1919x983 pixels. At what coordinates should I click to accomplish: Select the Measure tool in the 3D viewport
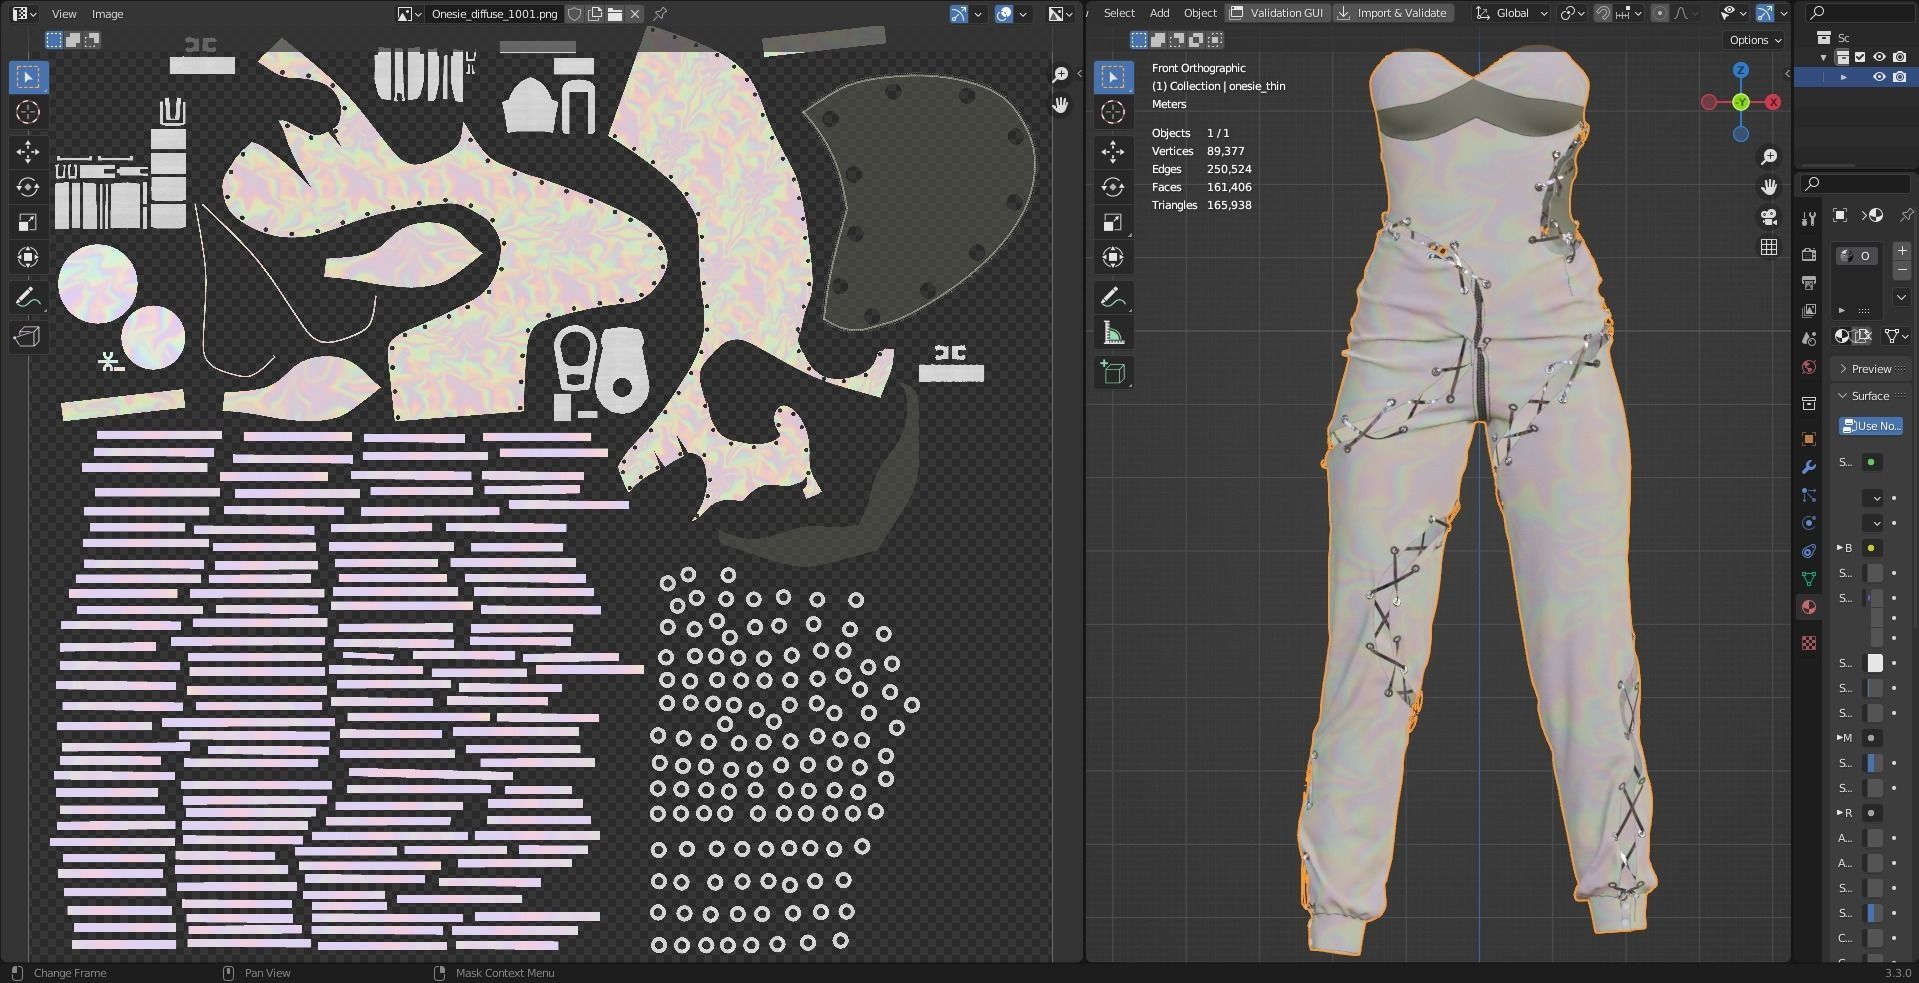(1113, 333)
